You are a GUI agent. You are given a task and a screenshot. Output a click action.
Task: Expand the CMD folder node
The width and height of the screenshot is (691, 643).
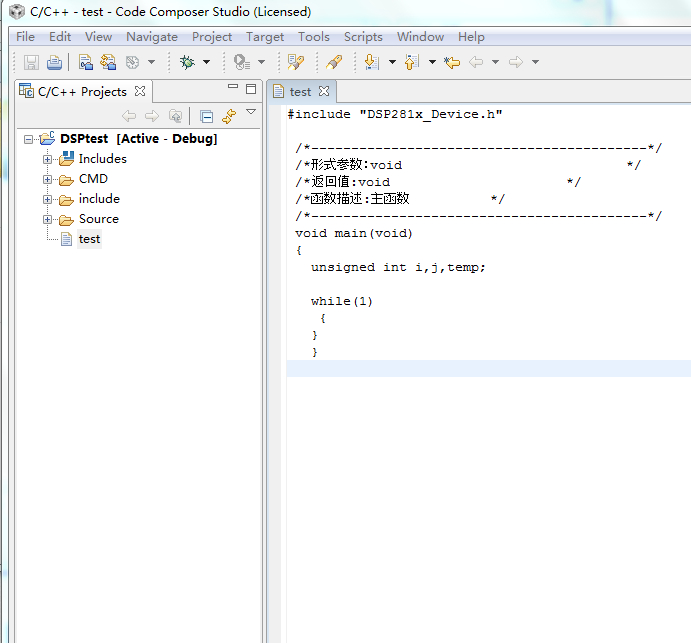47,180
